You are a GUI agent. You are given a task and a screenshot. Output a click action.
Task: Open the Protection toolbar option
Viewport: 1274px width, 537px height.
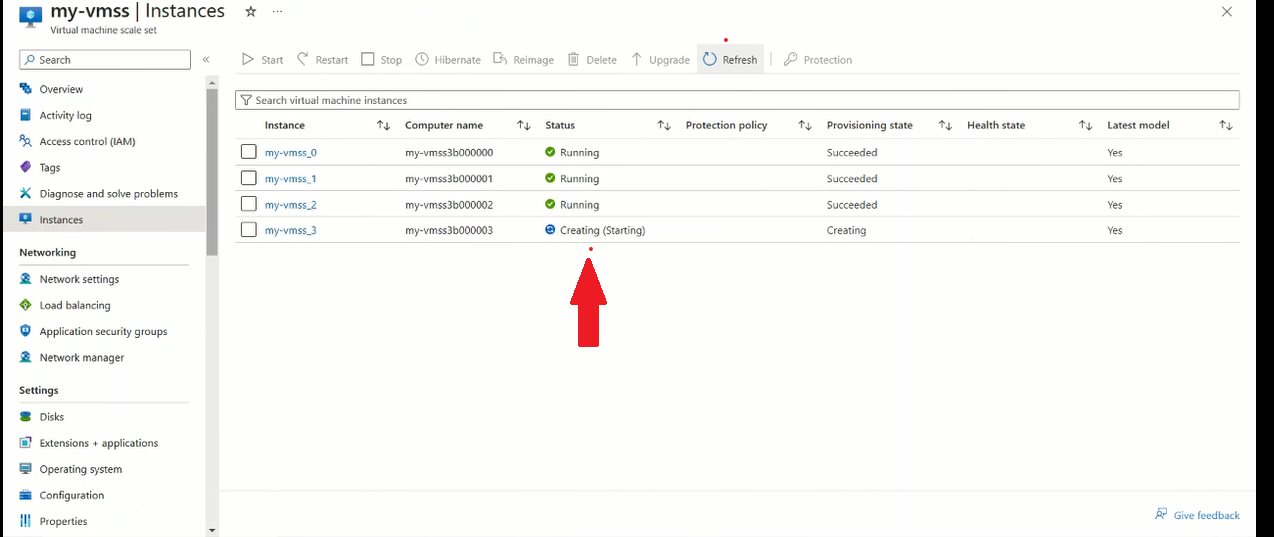(x=818, y=60)
